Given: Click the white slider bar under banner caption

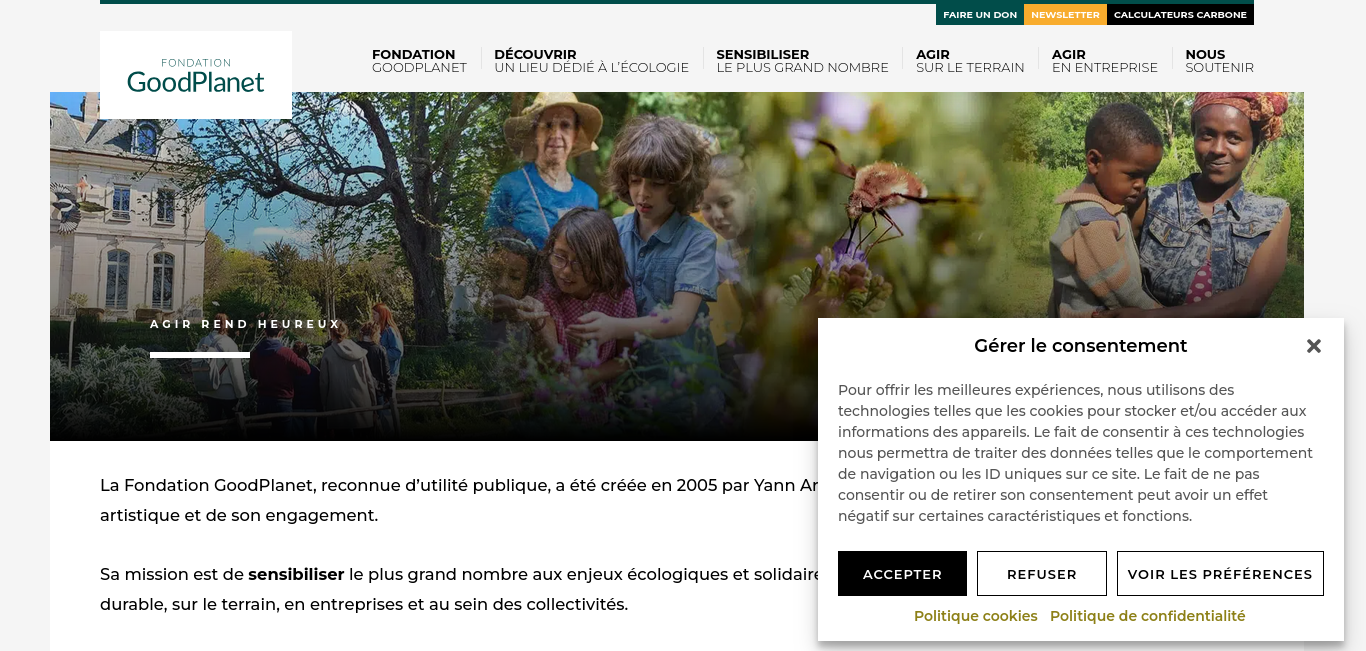Looking at the screenshot, I should (x=200, y=355).
